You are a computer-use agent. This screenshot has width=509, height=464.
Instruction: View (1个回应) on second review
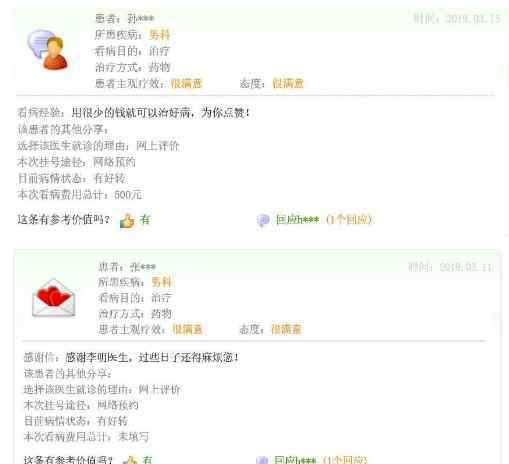[345, 460]
